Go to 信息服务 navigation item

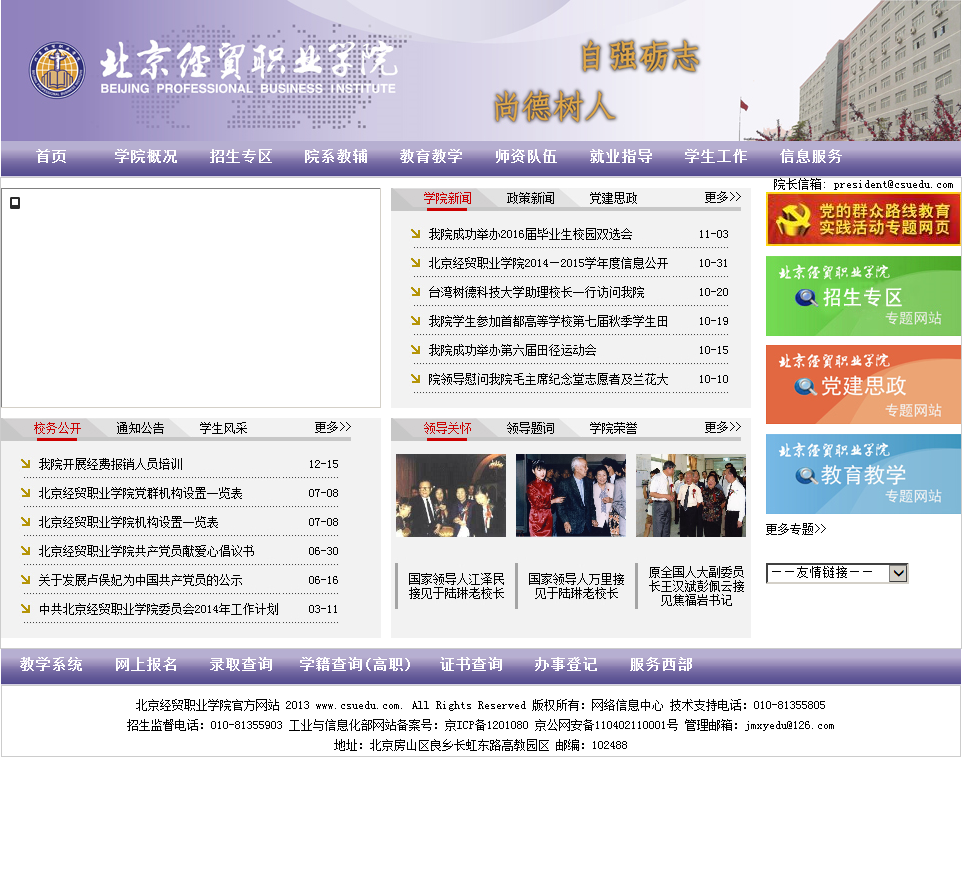pyautogui.click(x=811, y=156)
